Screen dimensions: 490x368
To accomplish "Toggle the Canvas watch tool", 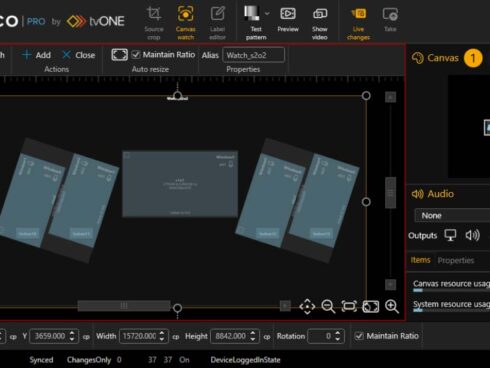I will tap(185, 23).
